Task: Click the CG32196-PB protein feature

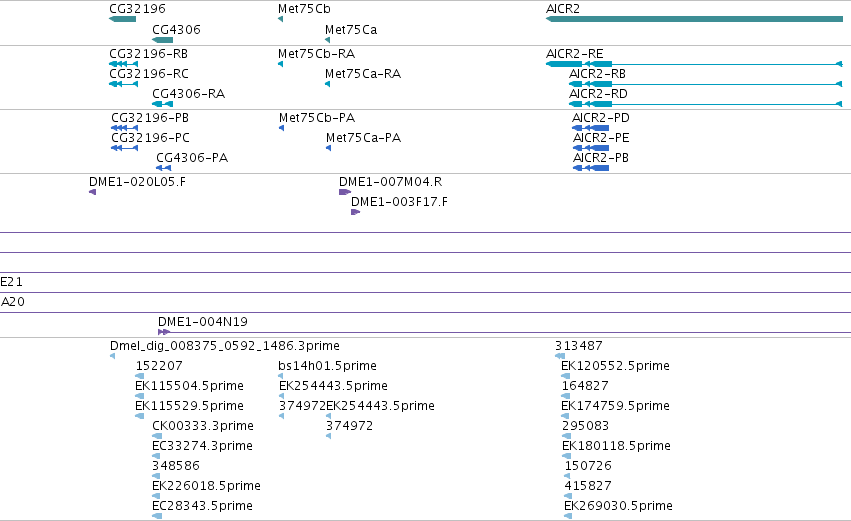Action: (x=124, y=128)
